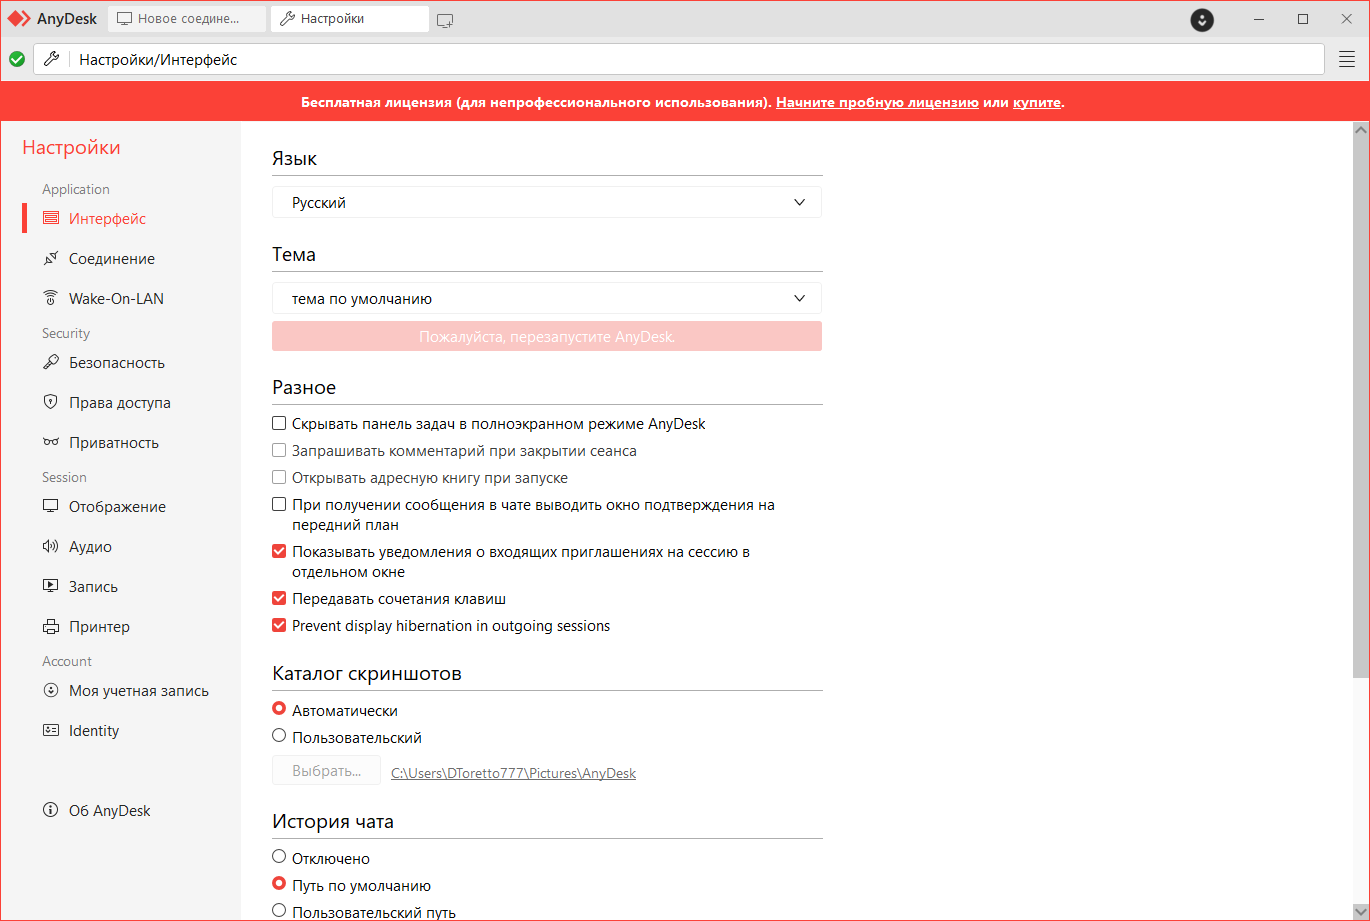Switch to Новое соединение tab

click(186, 19)
